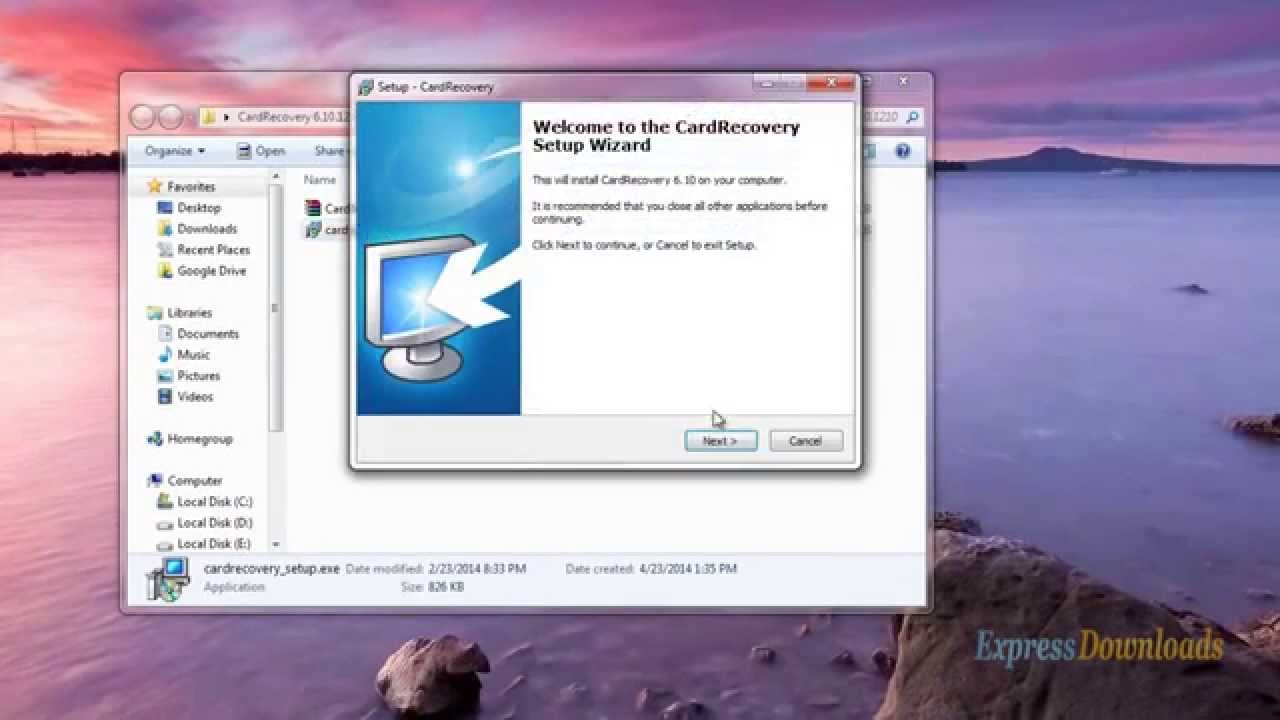Click the Size 826 KB value
This screenshot has height=720, width=1280.
point(446,587)
